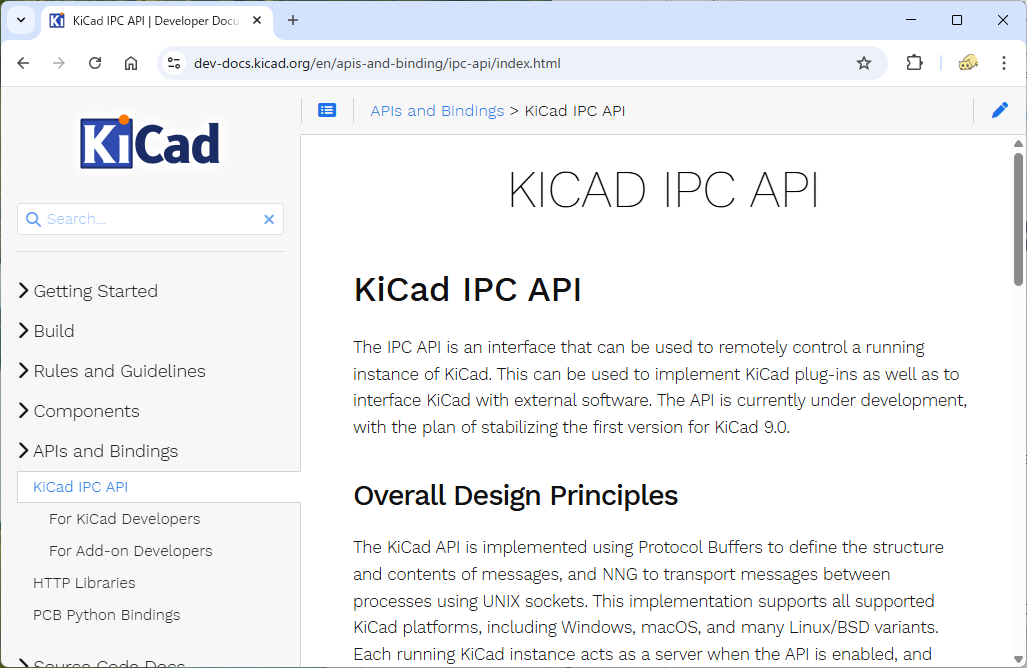The width and height of the screenshot is (1027, 668).
Task: Open the Chrome three-dot menu
Action: point(1003,63)
